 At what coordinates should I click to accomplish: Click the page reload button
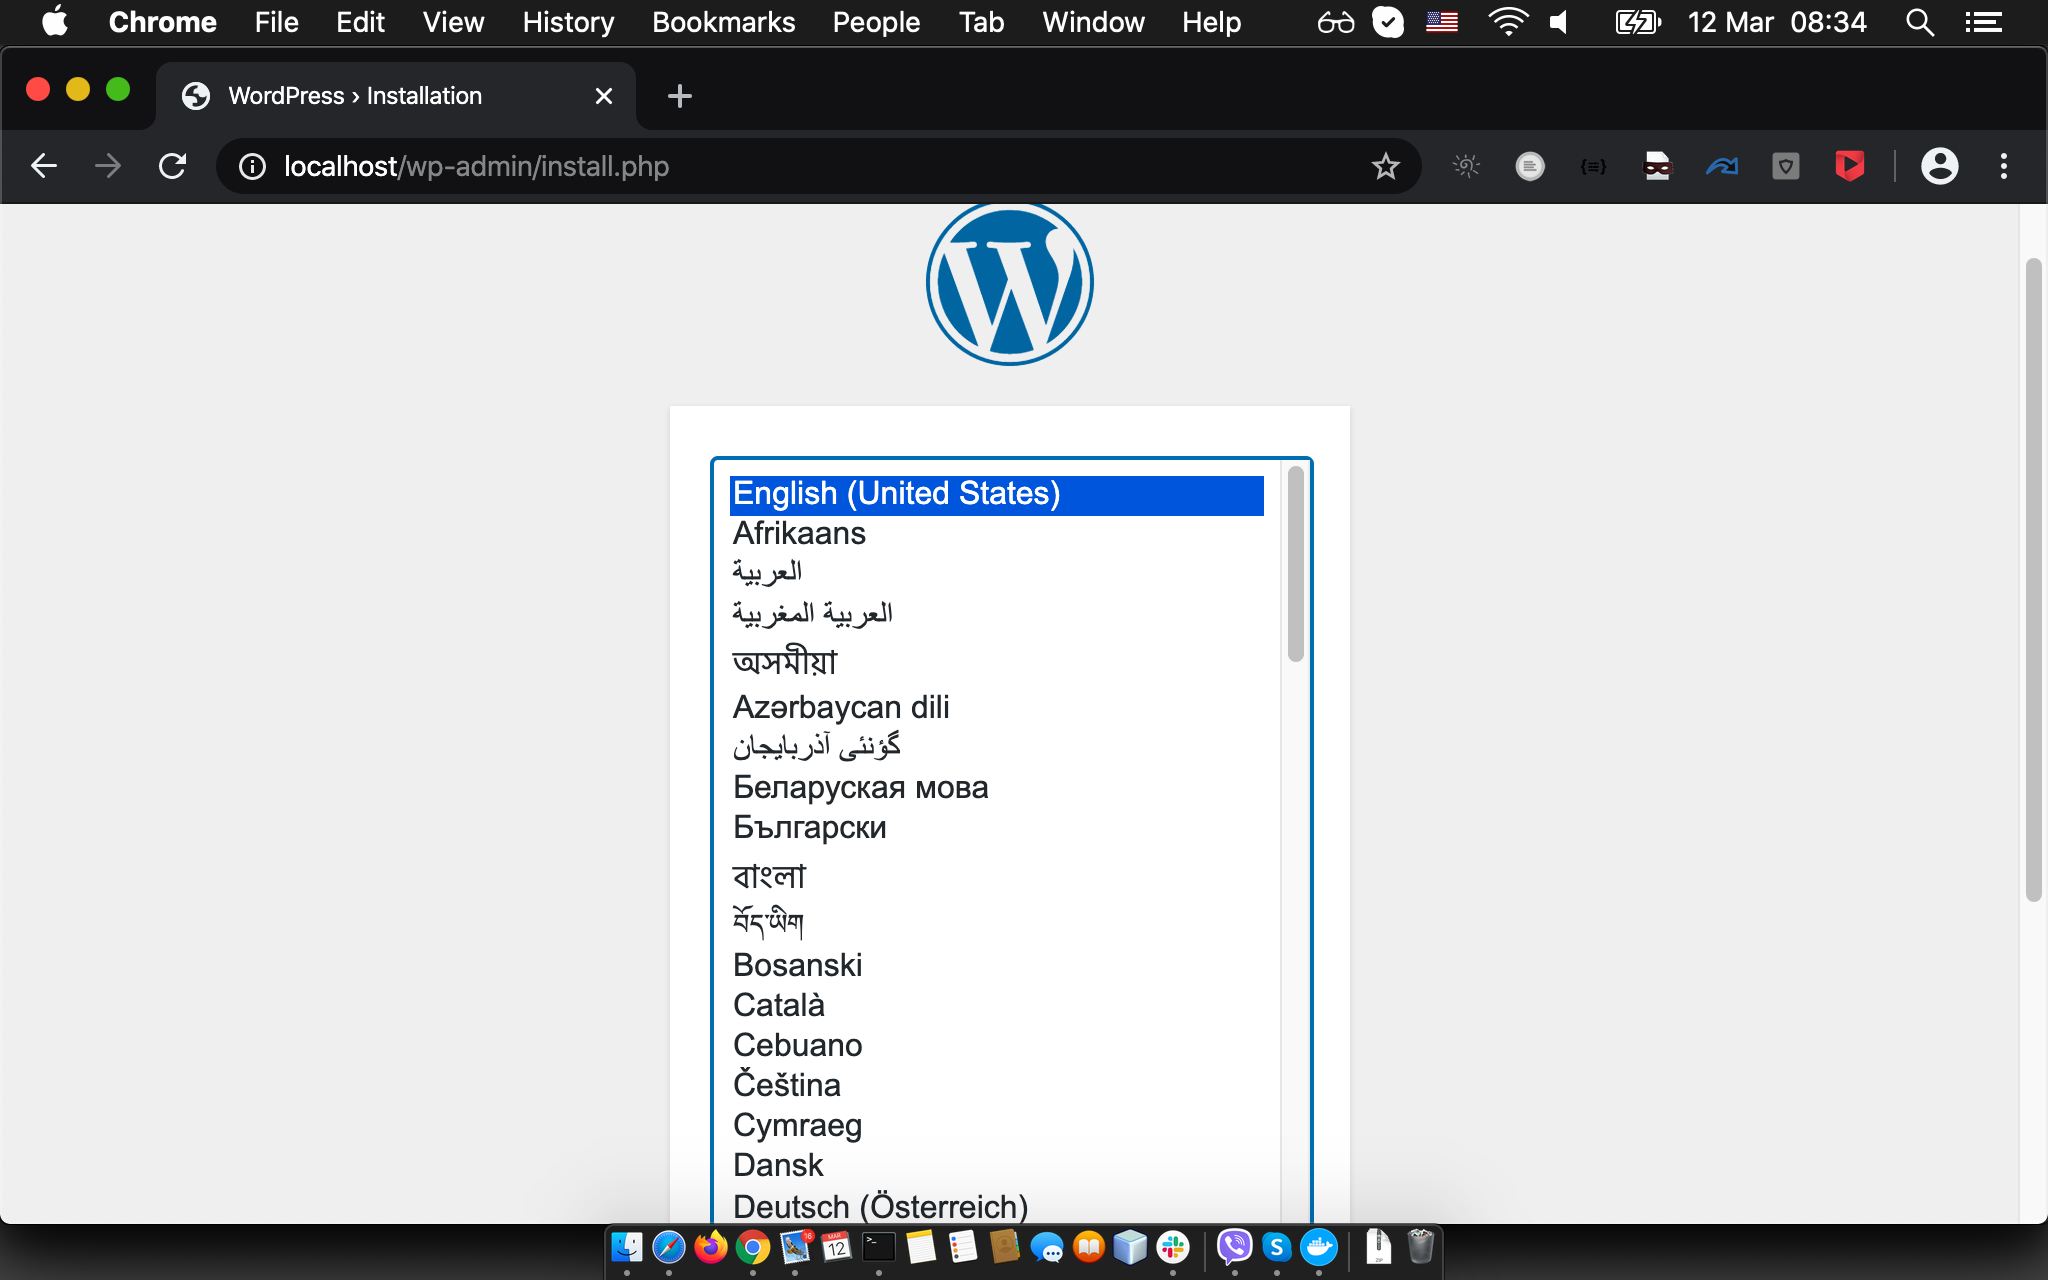(172, 166)
